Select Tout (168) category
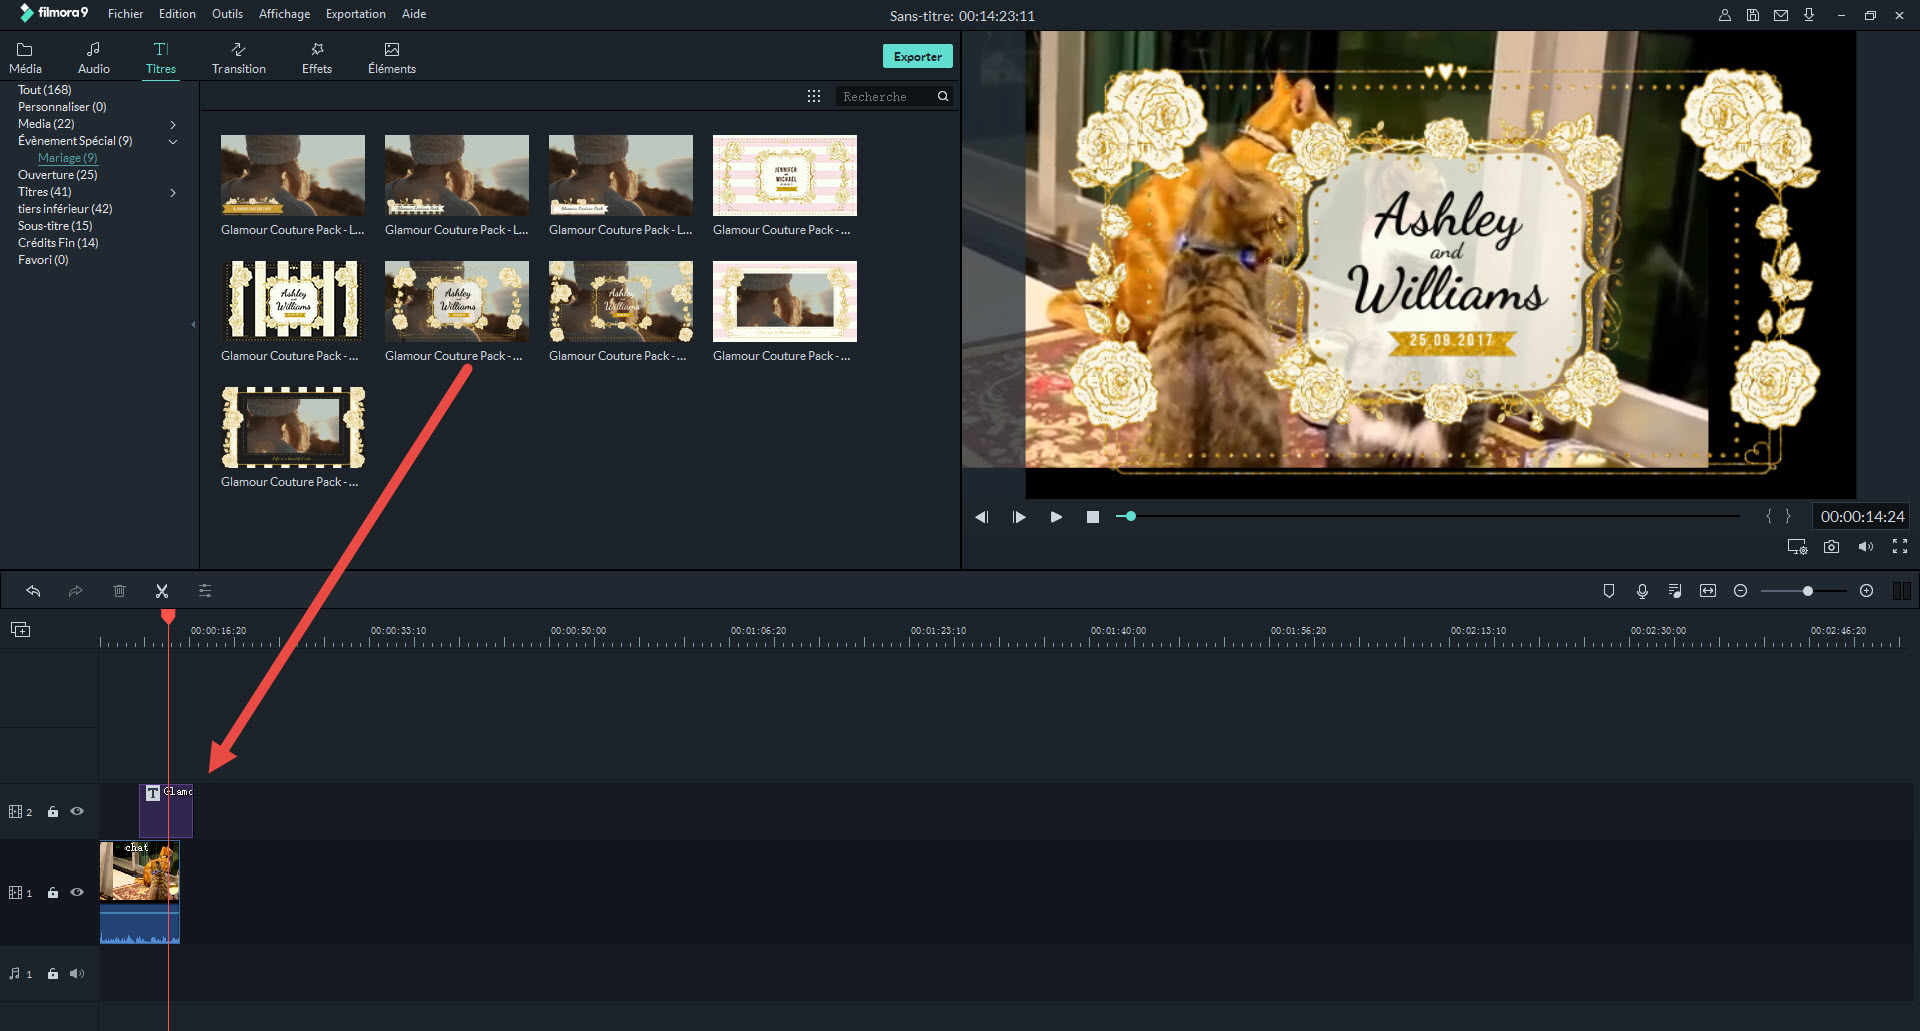1920x1031 pixels. tap(45, 90)
